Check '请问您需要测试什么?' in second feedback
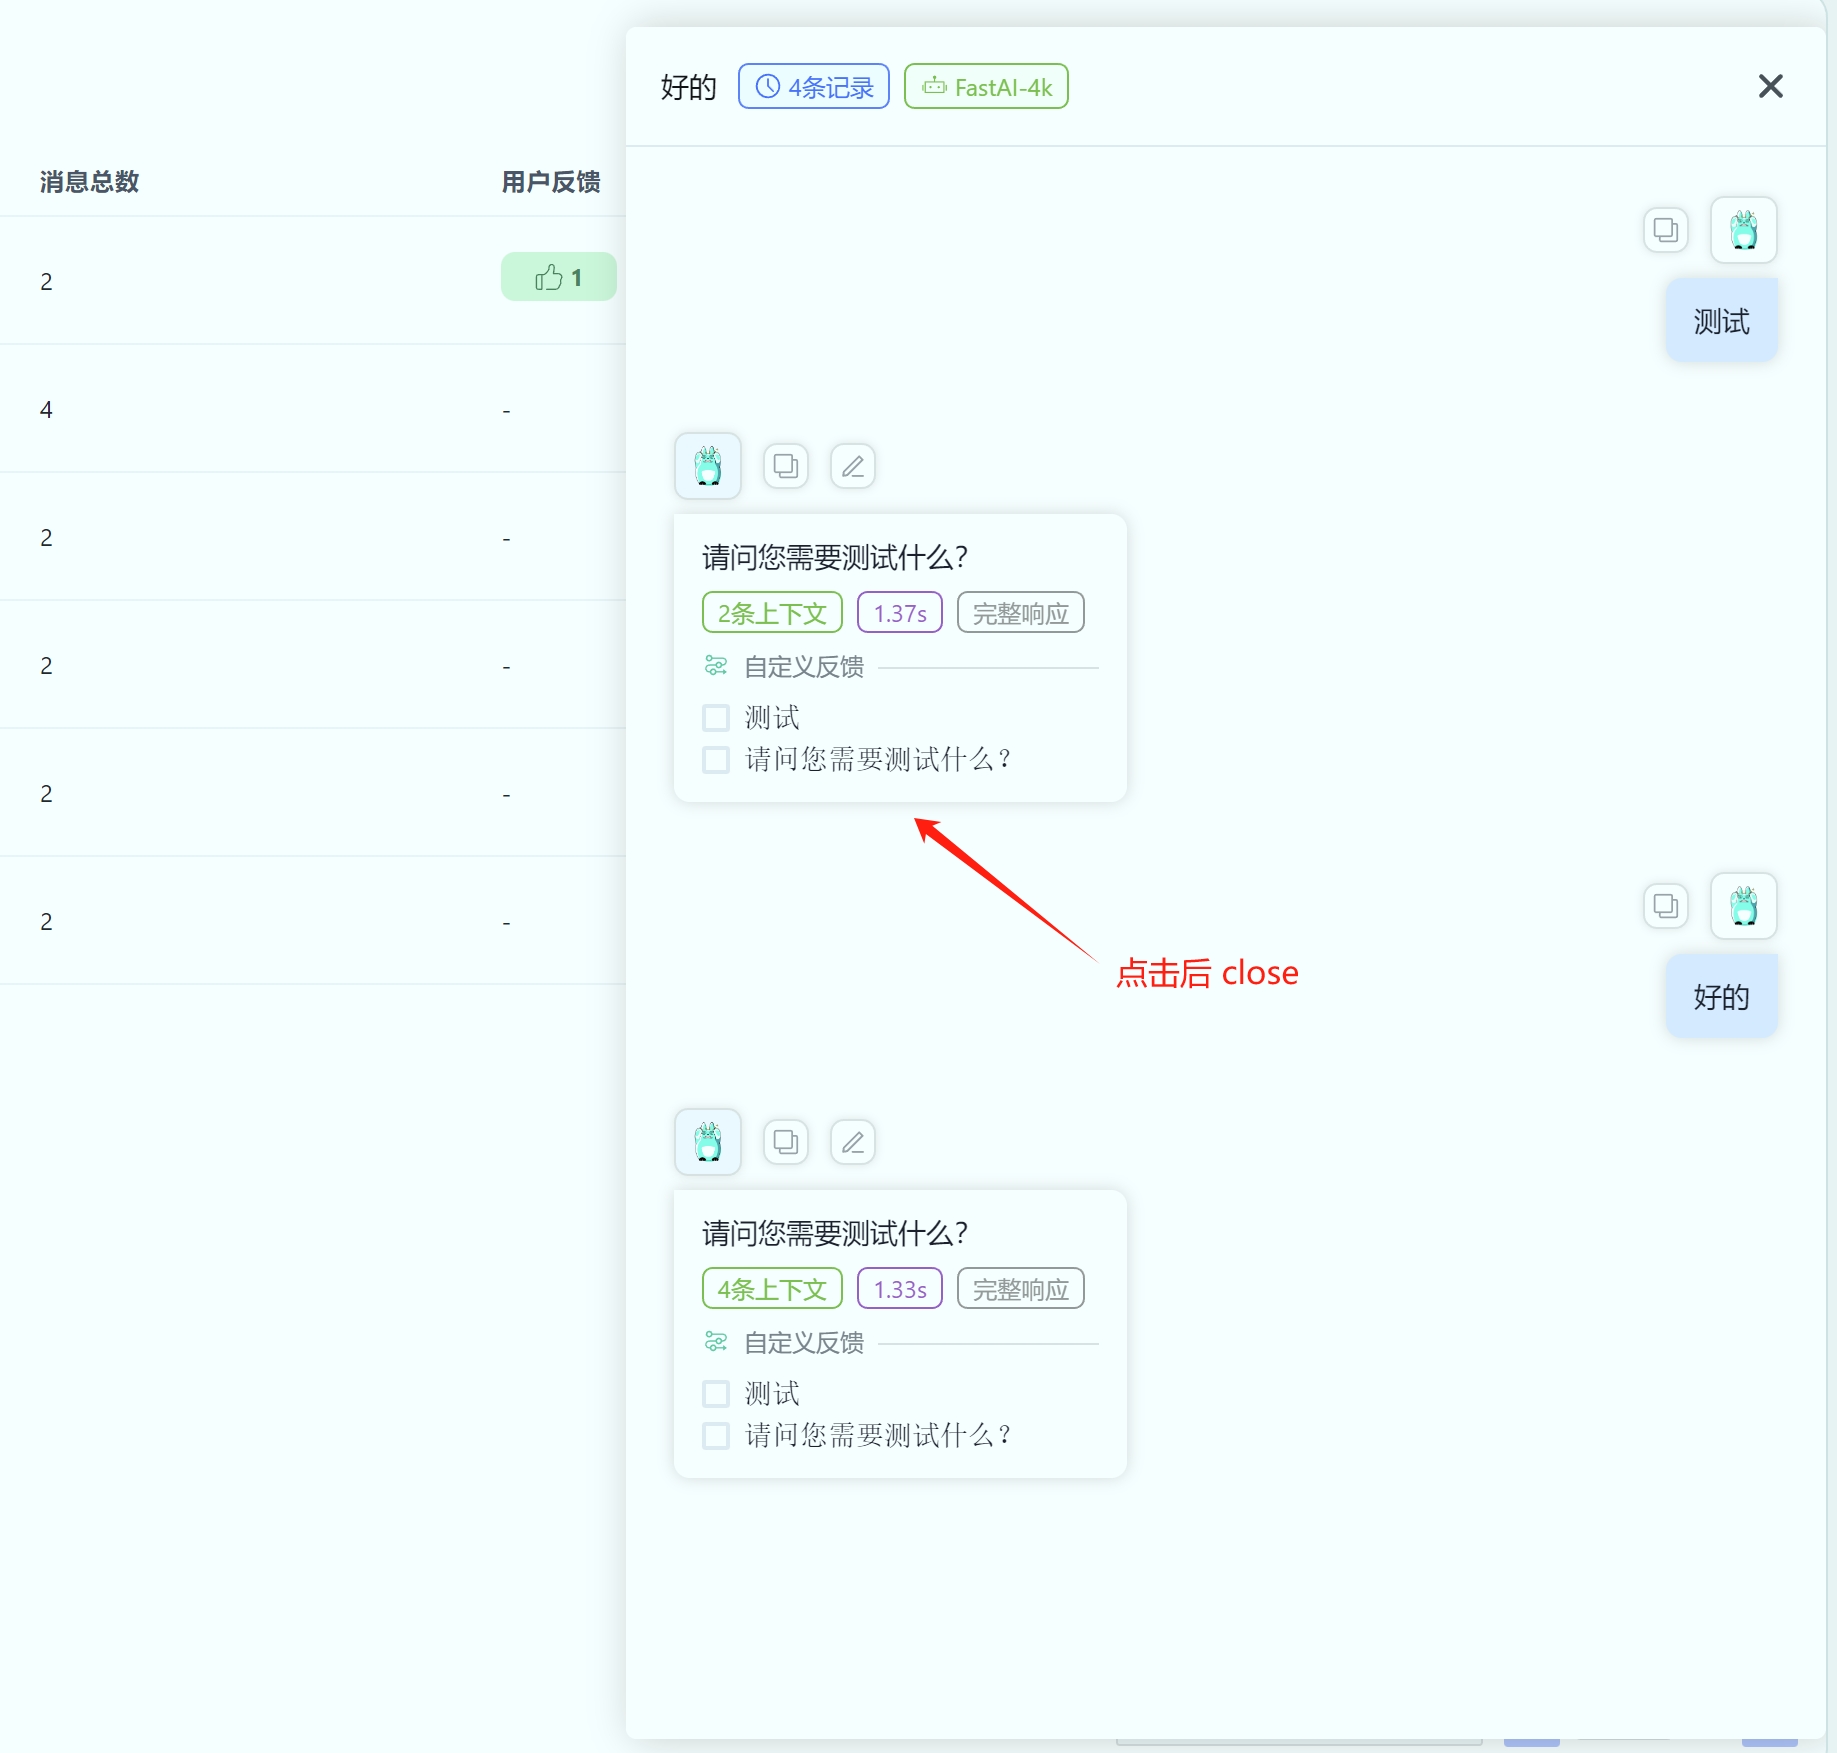The width and height of the screenshot is (1837, 1753). (x=716, y=1436)
